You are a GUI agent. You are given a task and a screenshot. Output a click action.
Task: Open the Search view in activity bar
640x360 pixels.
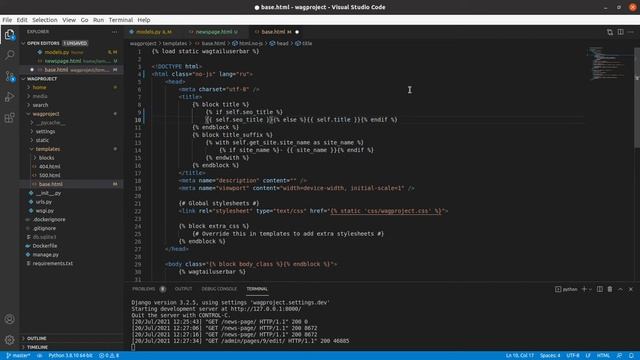click(x=9, y=55)
